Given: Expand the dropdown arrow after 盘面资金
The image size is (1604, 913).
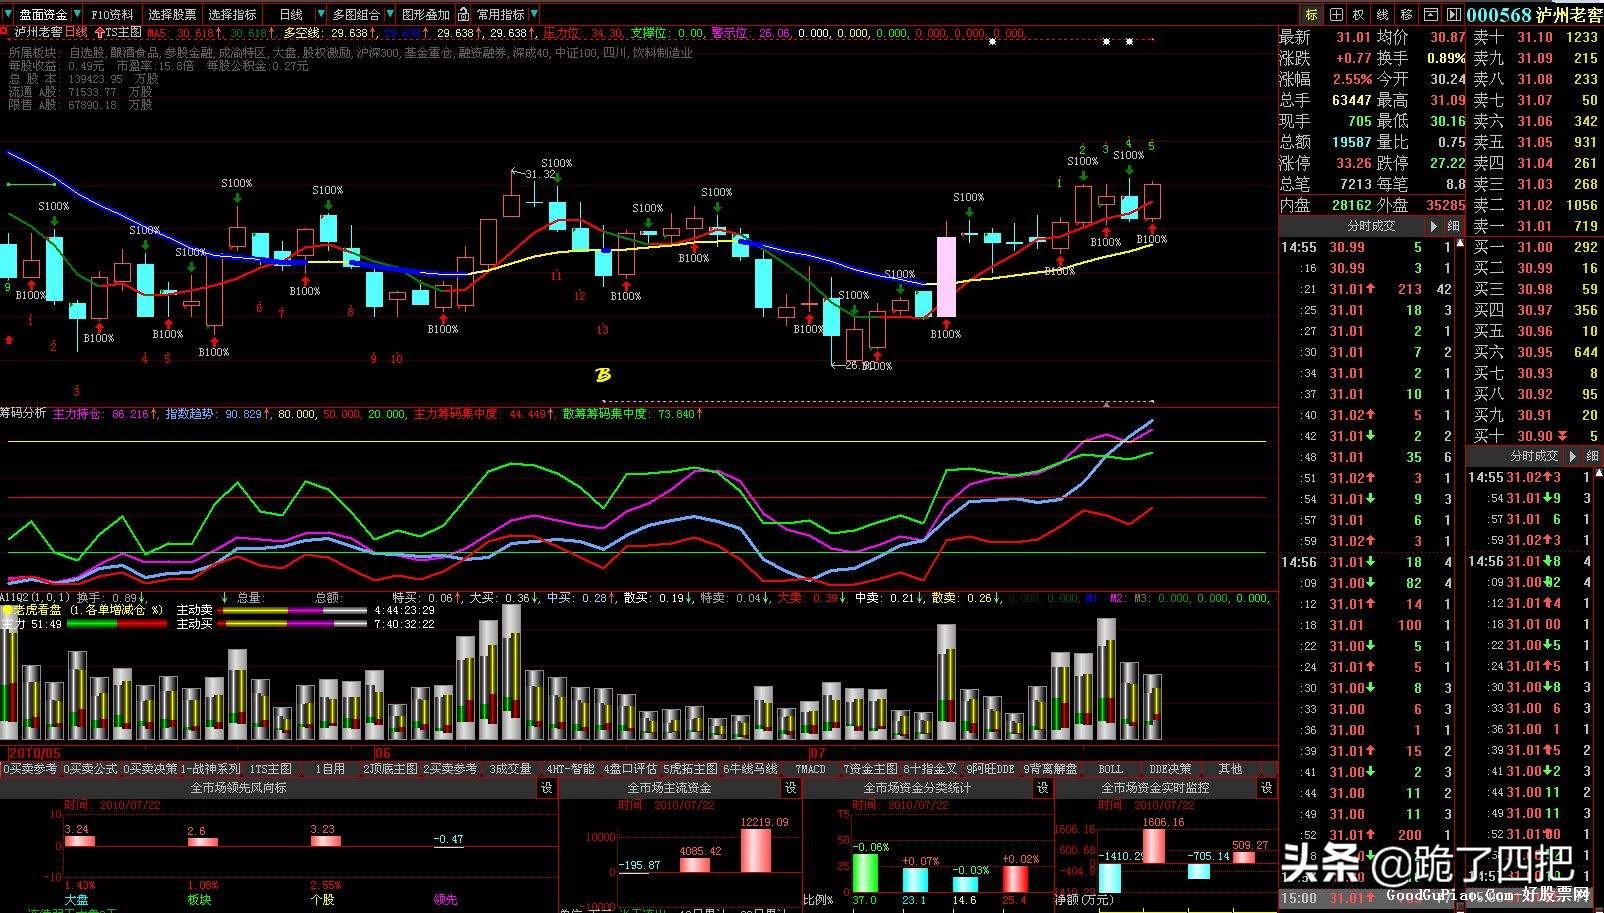Looking at the screenshot, I should [x=76, y=15].
